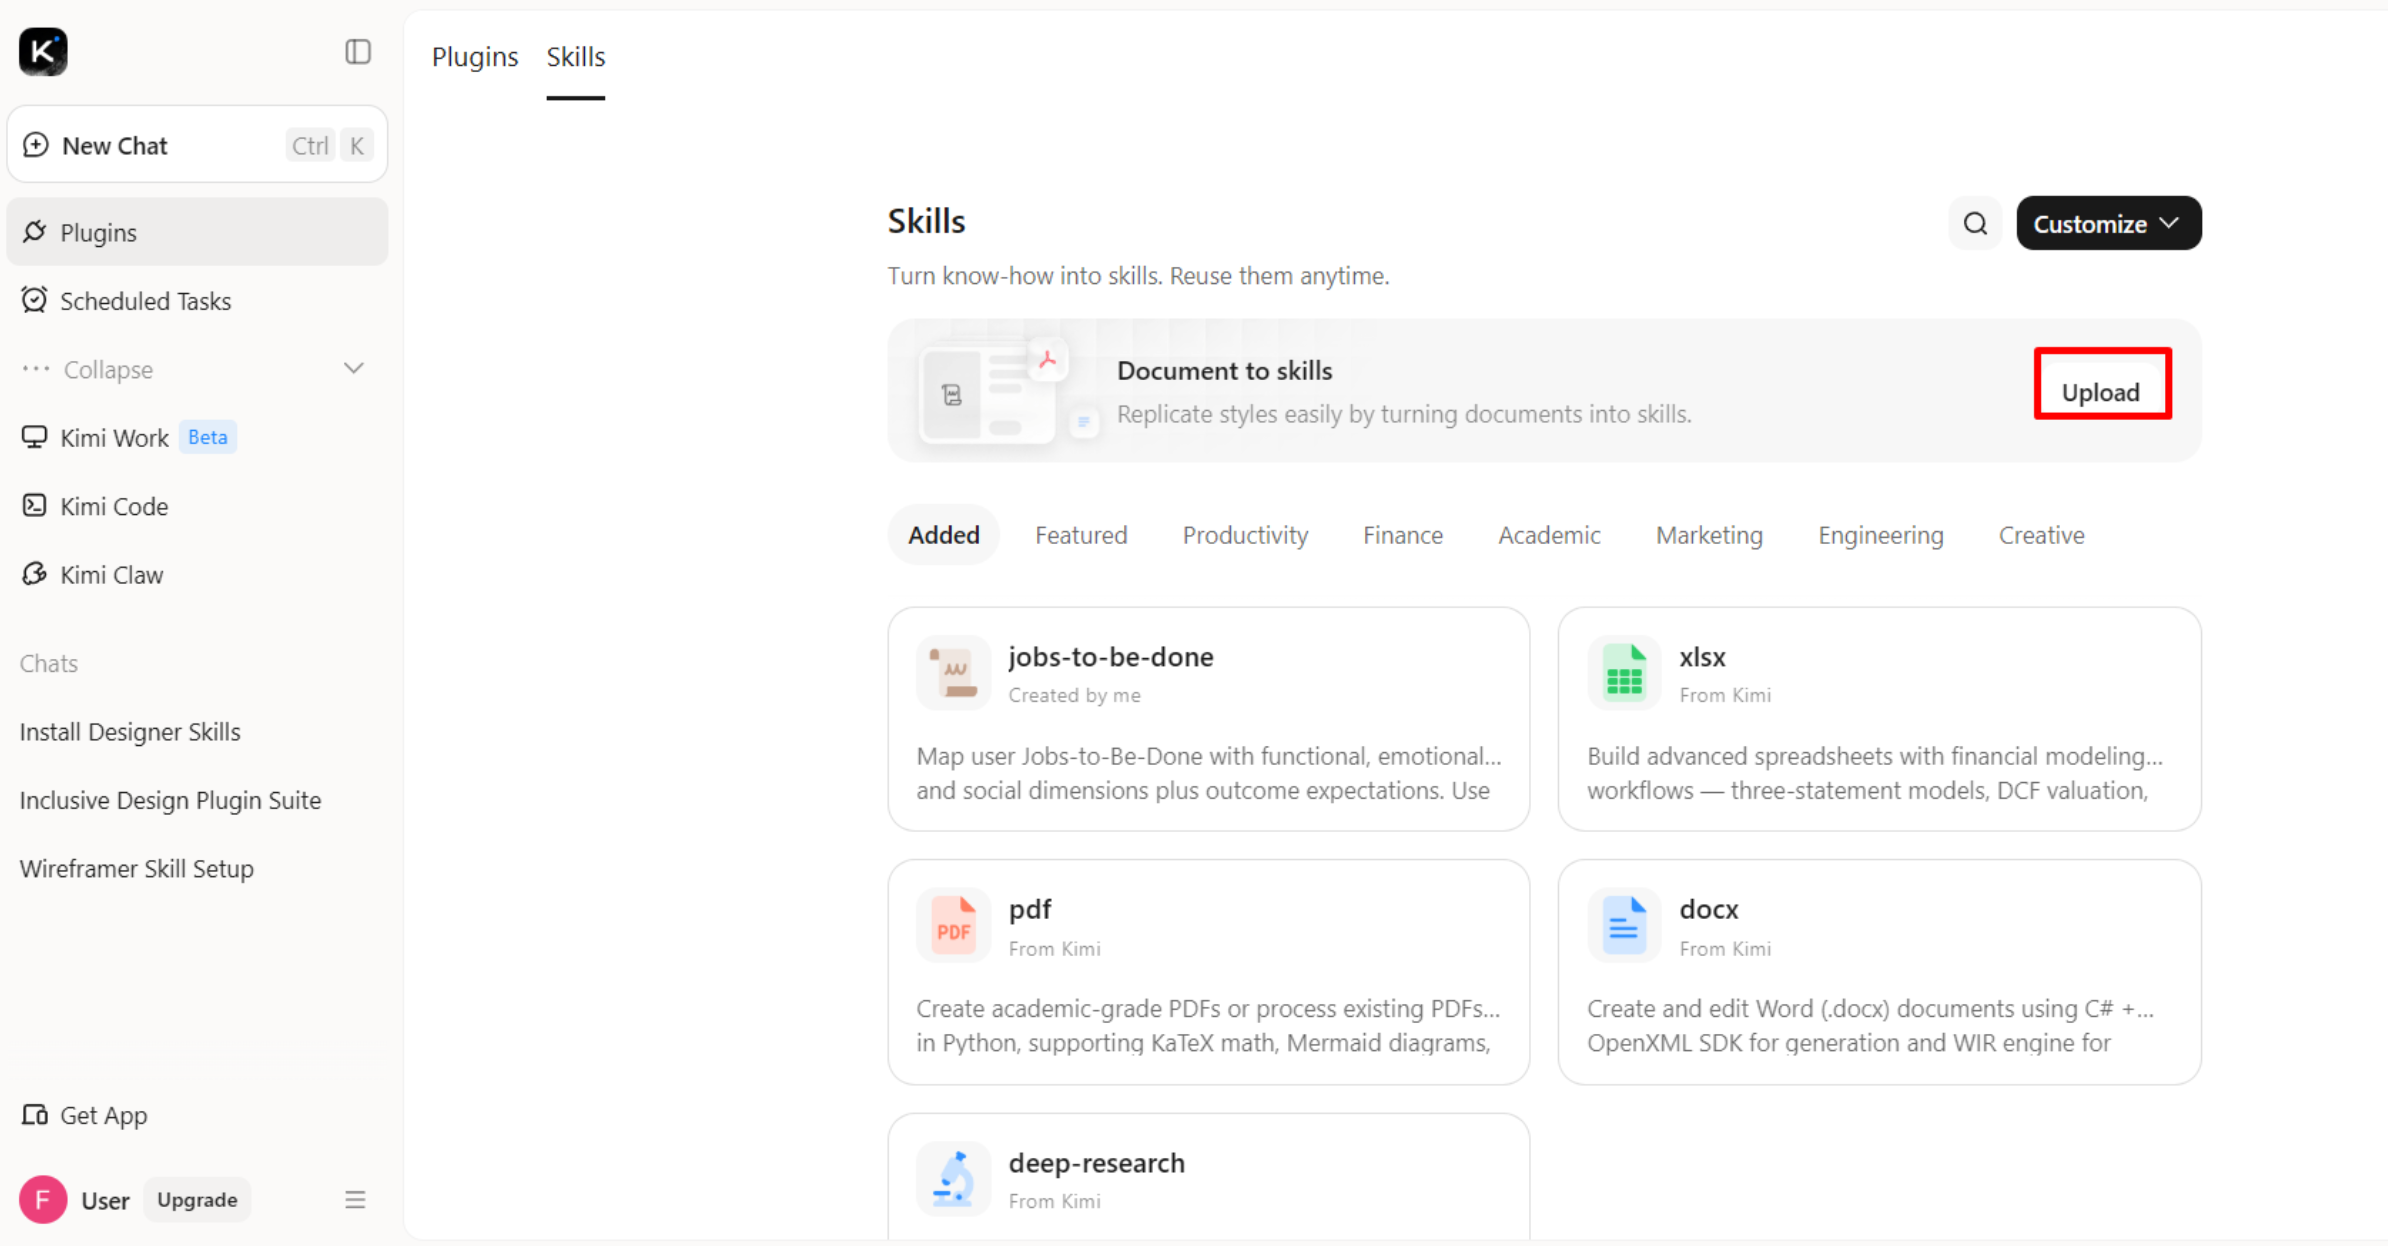The image size is (2388, 1246).
Task: Open the Wireframer Skill Setup chat
Action: pos(137,868)
